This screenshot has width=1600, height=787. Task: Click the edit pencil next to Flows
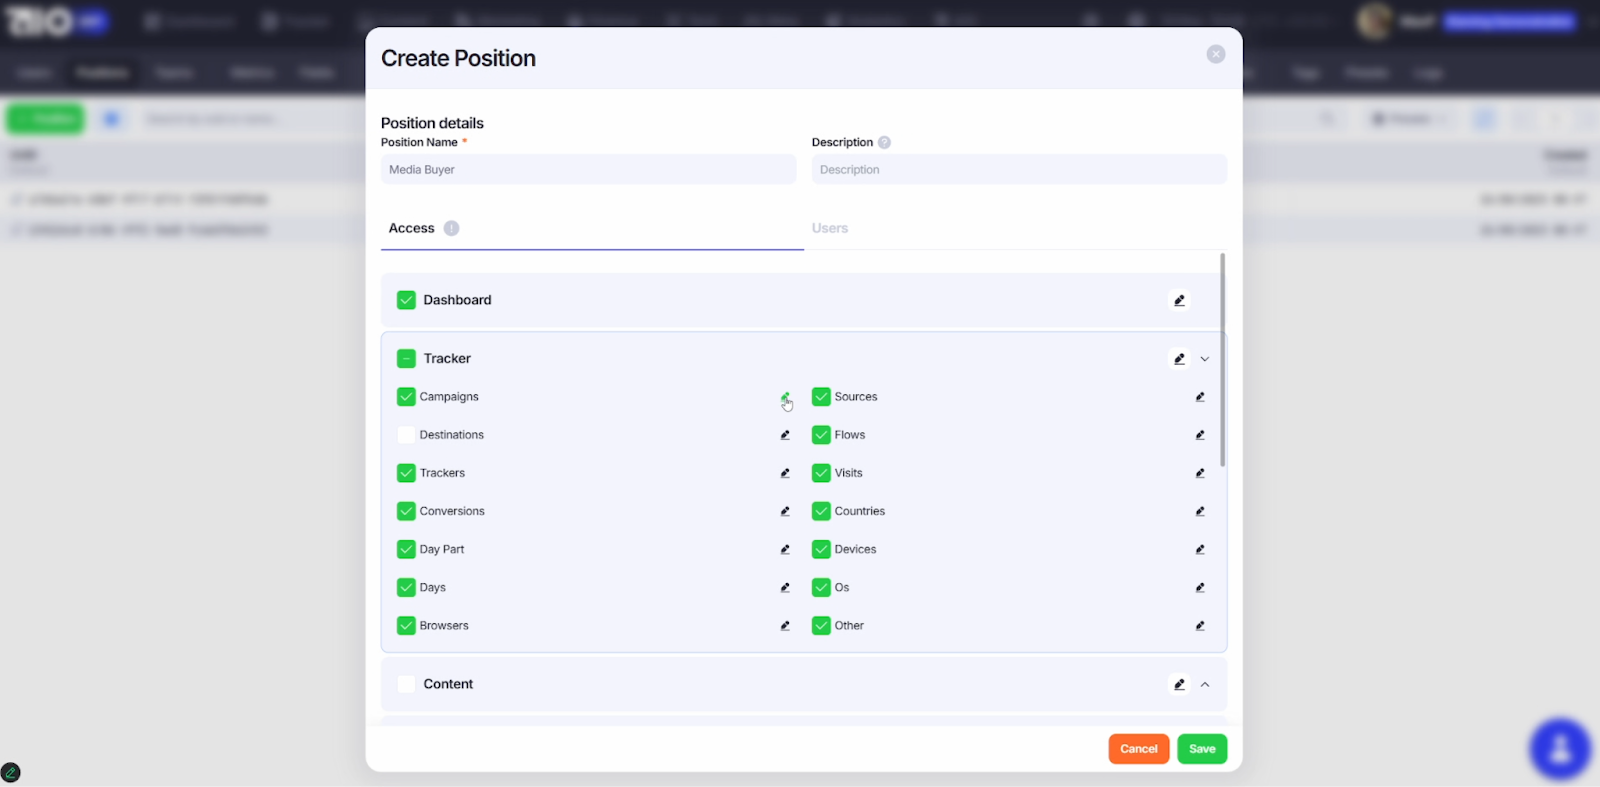pos(1200,435)
